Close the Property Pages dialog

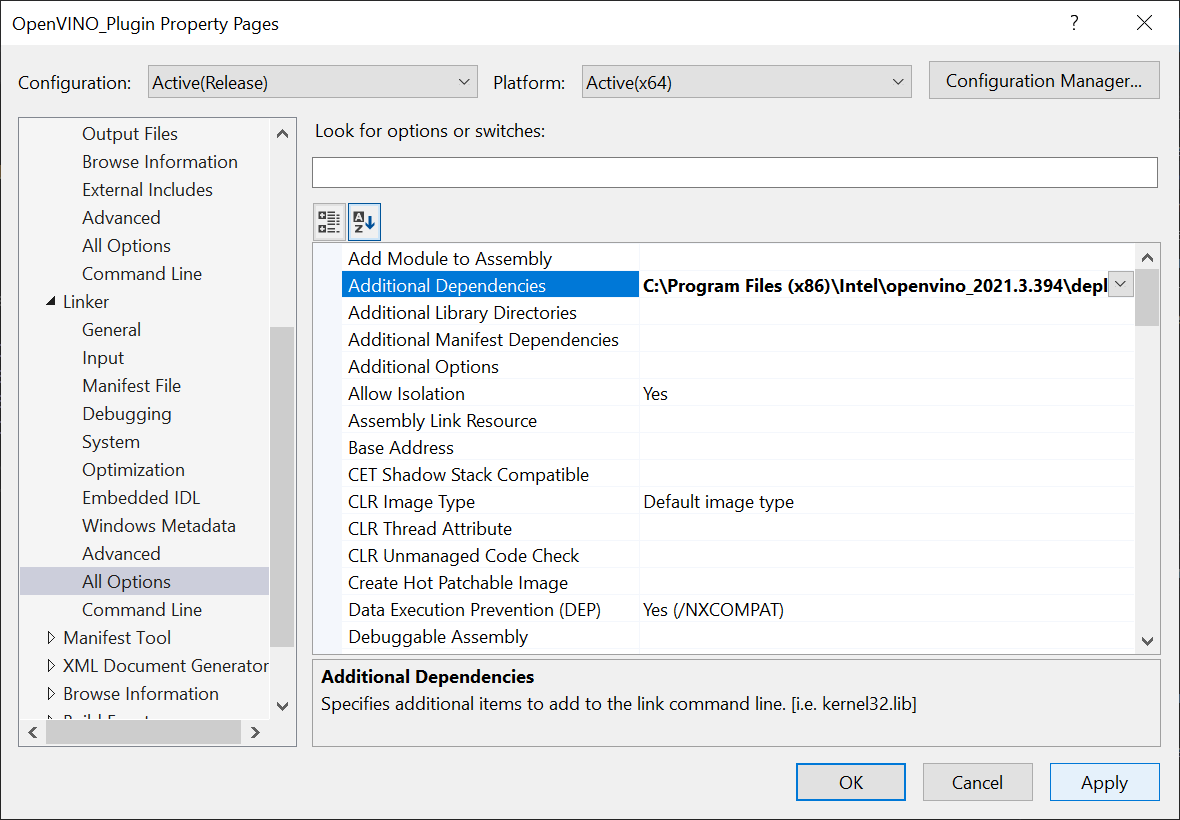[1144, 23]
